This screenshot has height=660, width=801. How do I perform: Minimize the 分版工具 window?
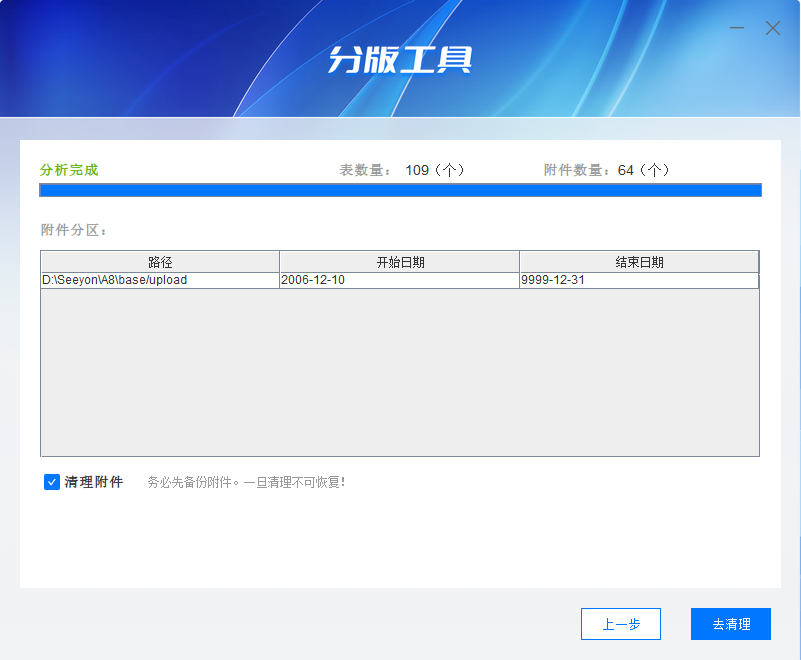click(x=737, y=28)
